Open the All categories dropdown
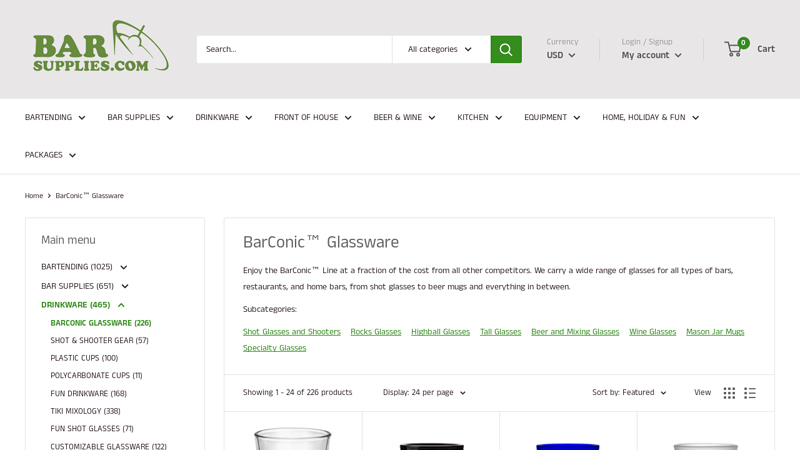 (441, 49)
